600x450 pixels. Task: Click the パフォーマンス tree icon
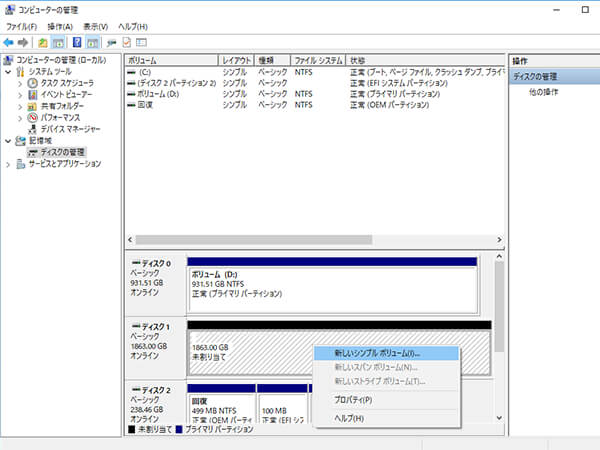coord(33,117)
